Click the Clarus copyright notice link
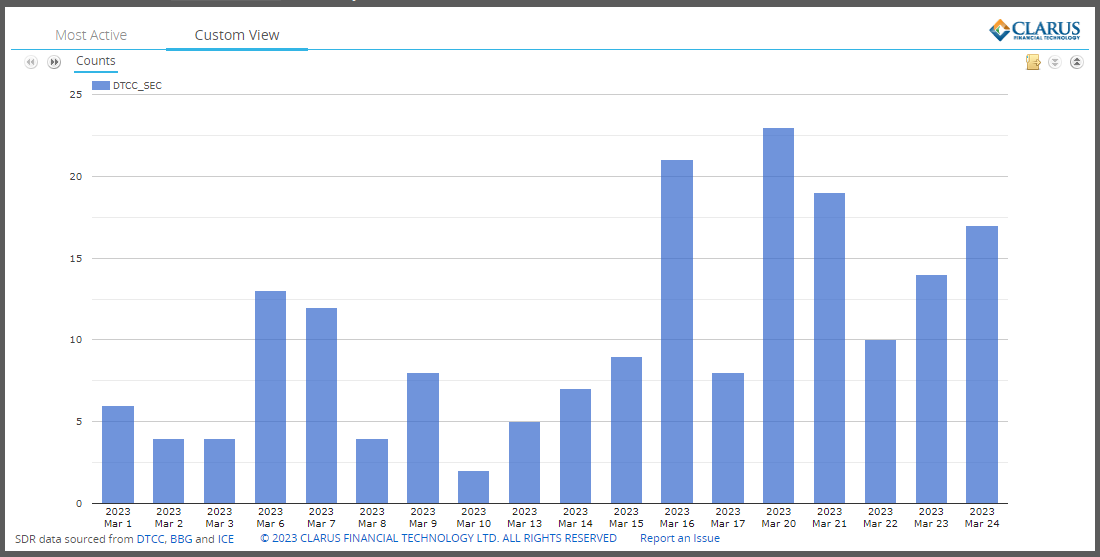 pyautogui.click(x=438, y=538)
